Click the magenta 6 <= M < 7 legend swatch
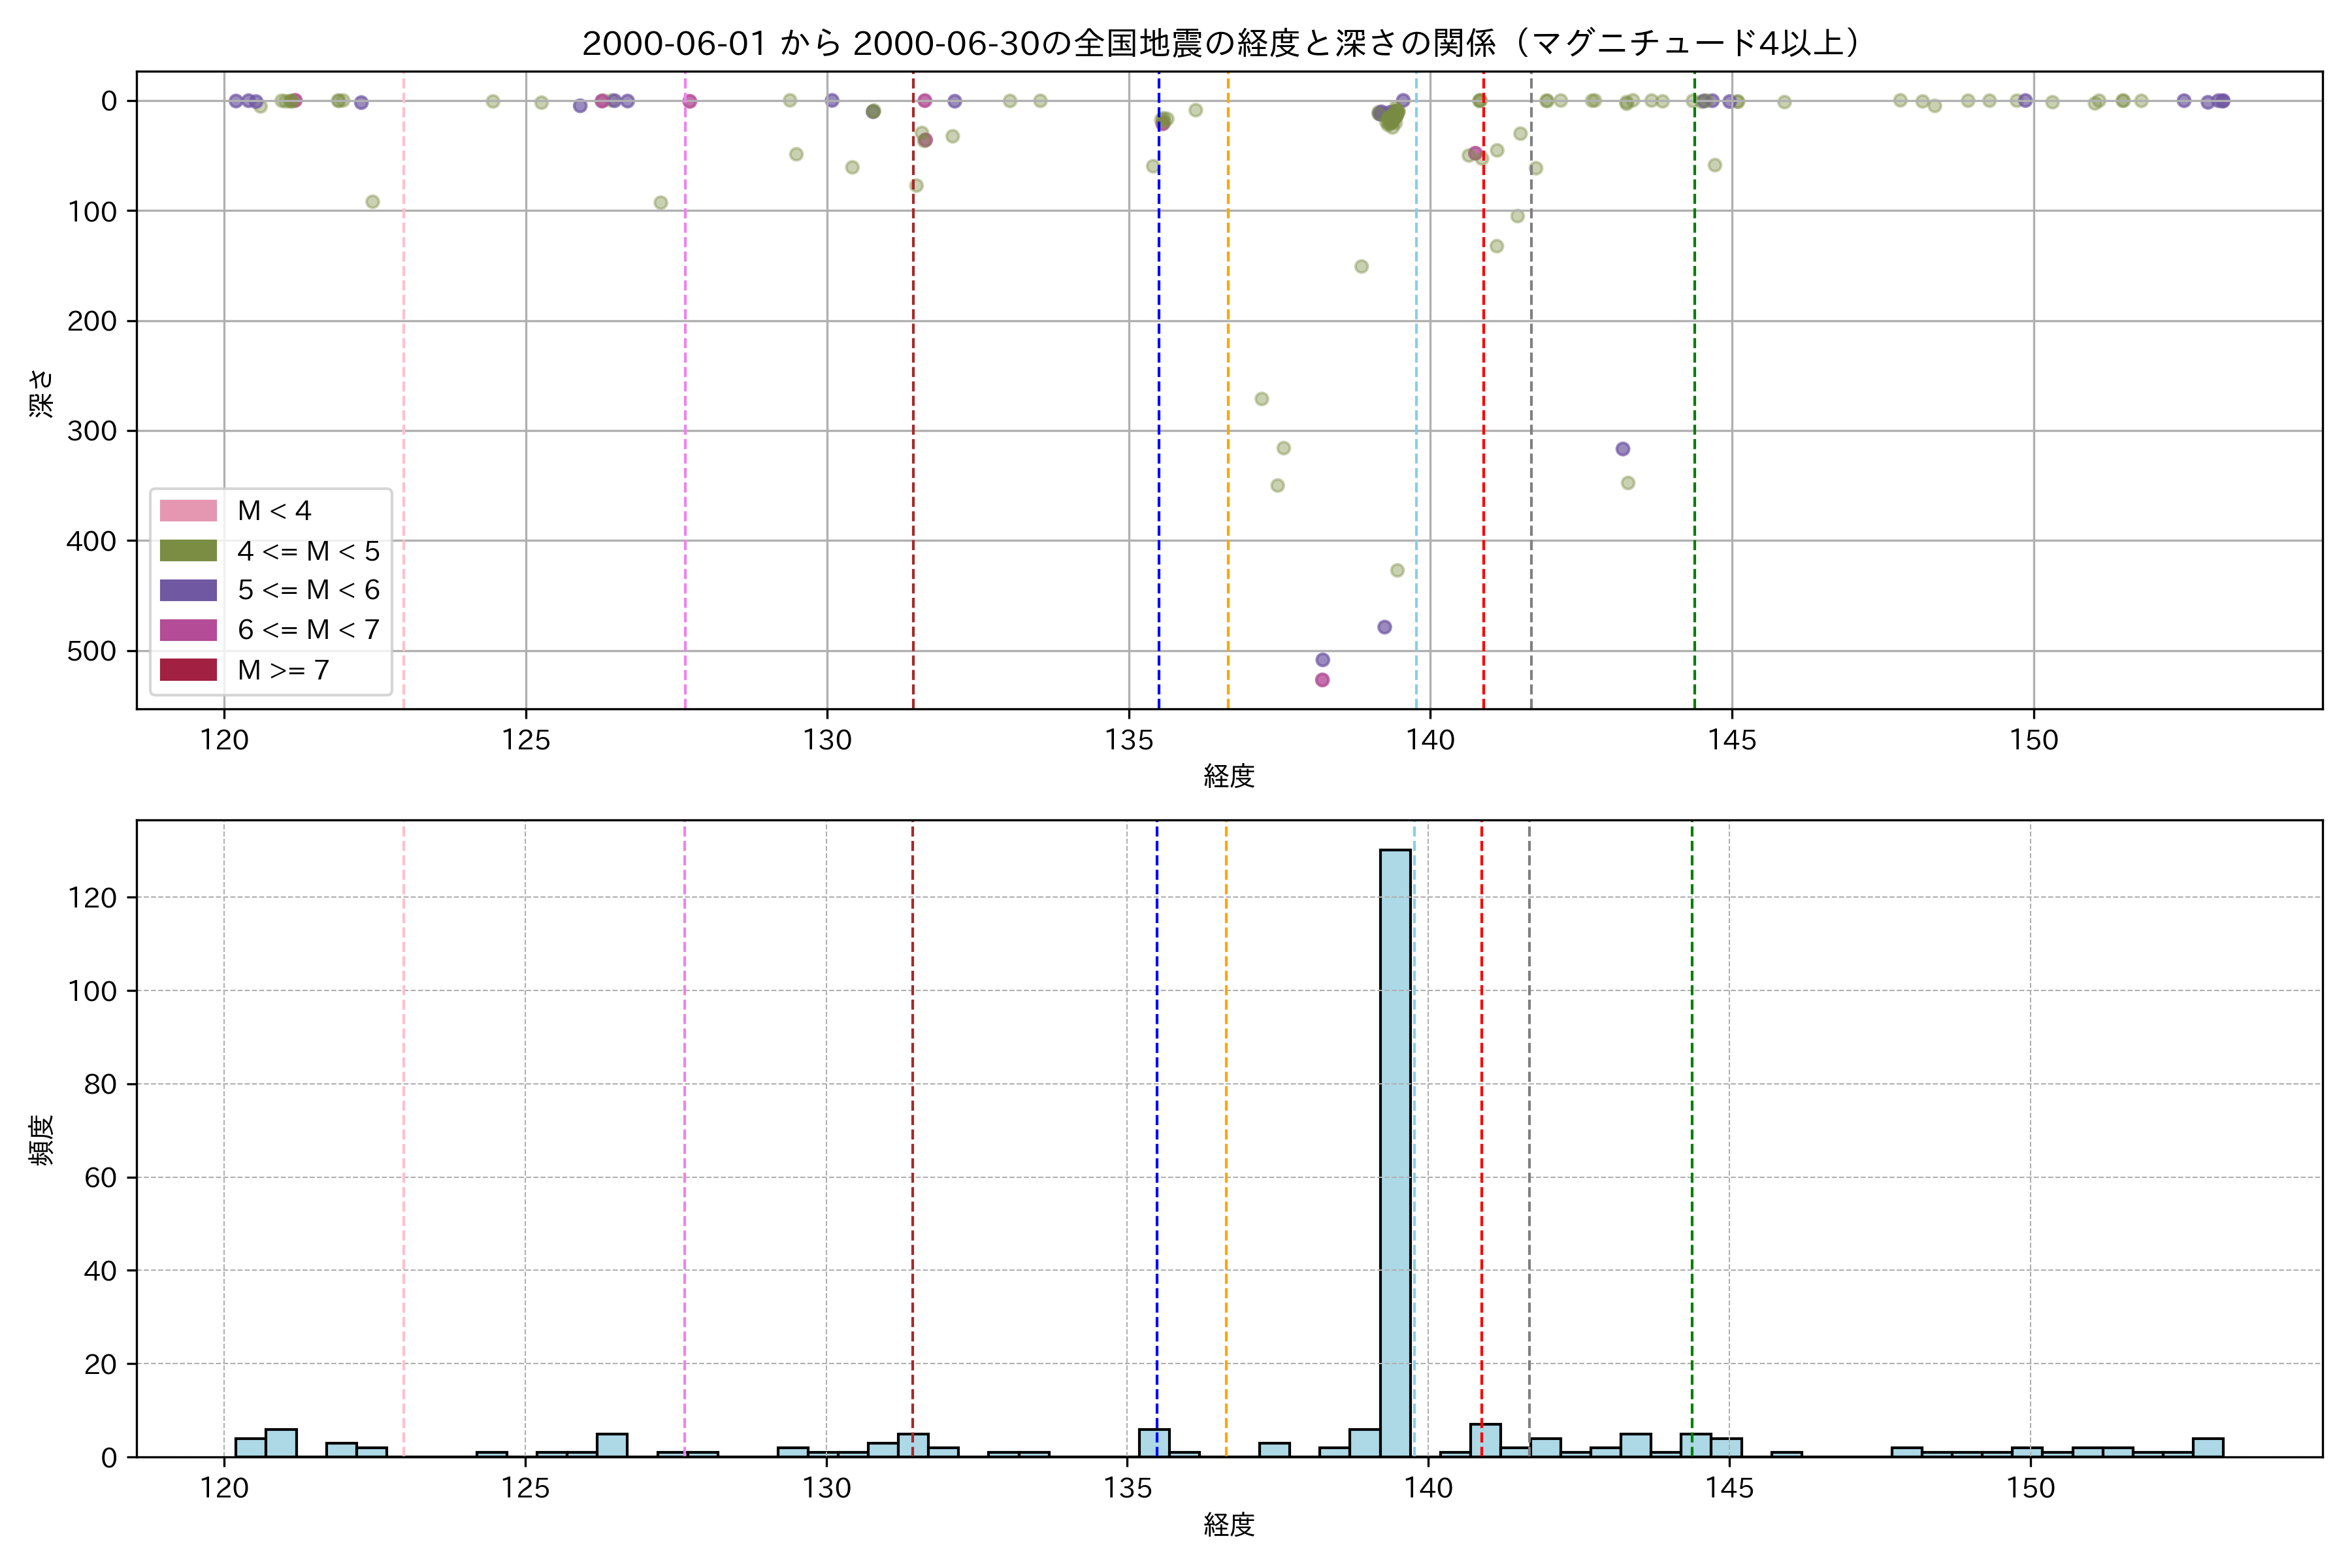This screenshot has height=1568, width=2352. point(188,630)
